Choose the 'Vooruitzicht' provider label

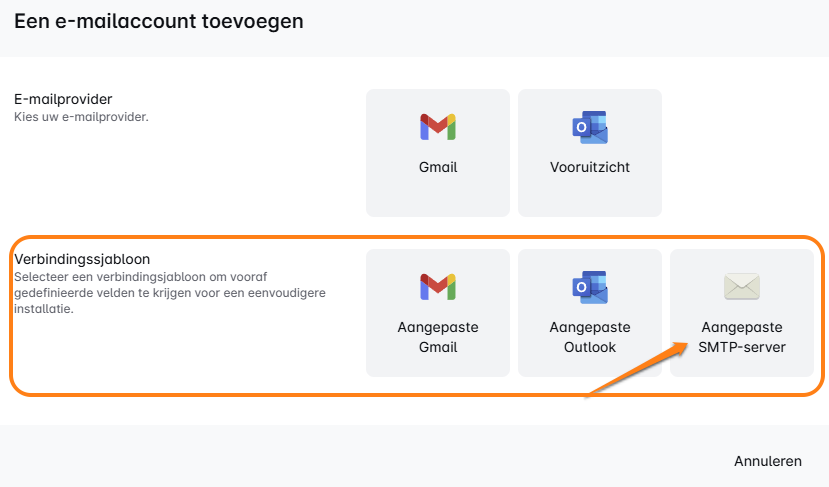[590, 167]
